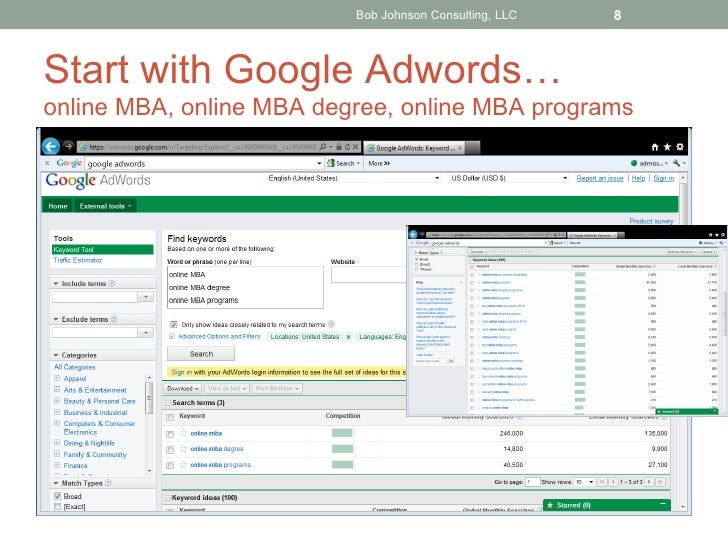Star the 'online mba degree' keyword
Screen dimensions: 728x546
[x=183, y=448]
